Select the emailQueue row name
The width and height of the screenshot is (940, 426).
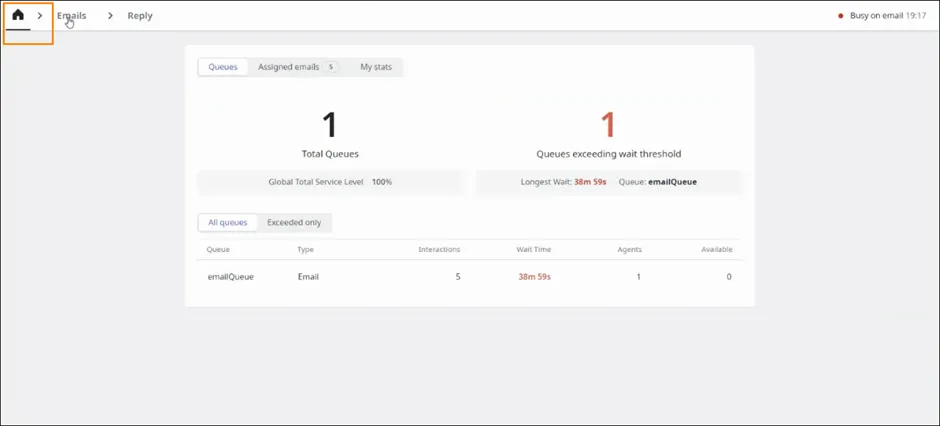(231, 277)
